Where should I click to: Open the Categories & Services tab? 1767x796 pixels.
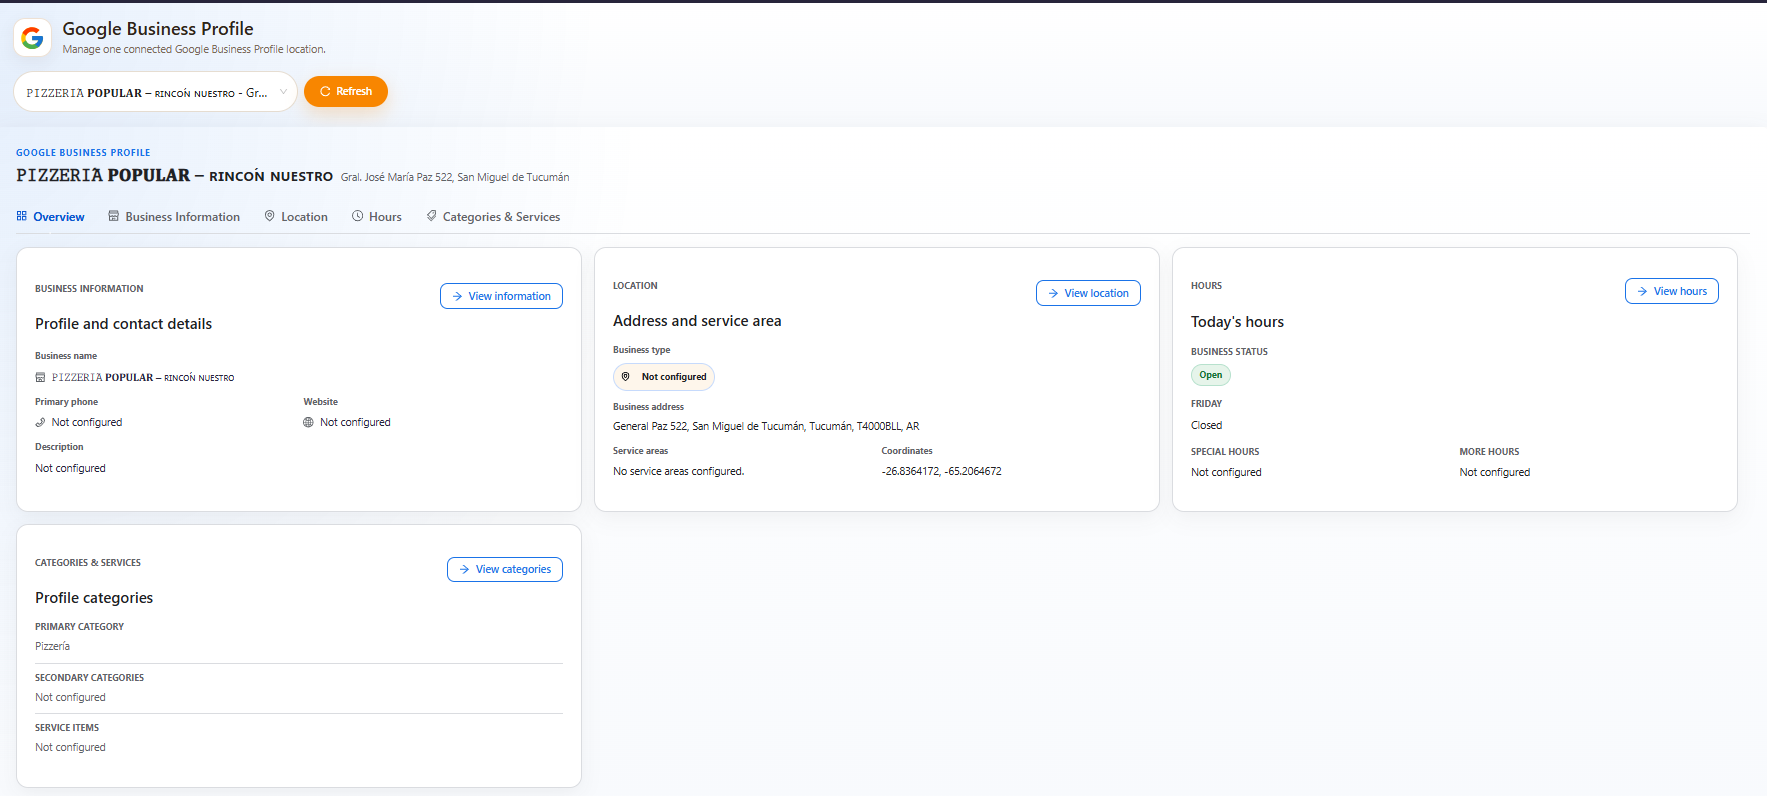click(493, 217)
